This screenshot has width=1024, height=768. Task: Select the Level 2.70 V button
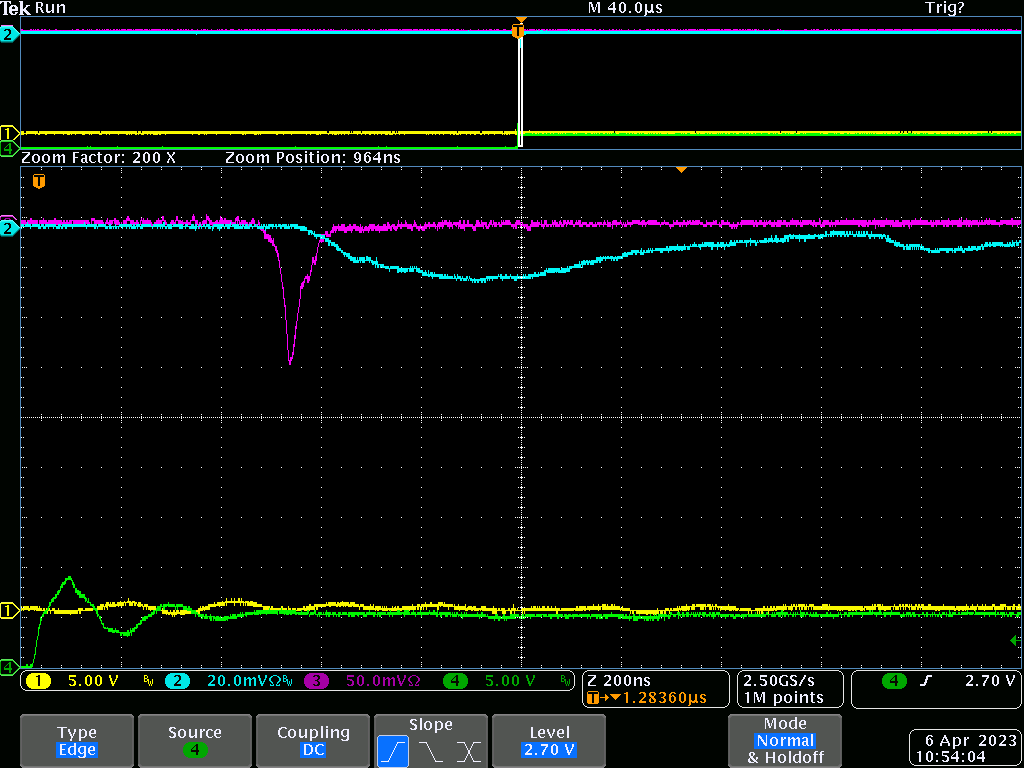[x=549, y=741]
